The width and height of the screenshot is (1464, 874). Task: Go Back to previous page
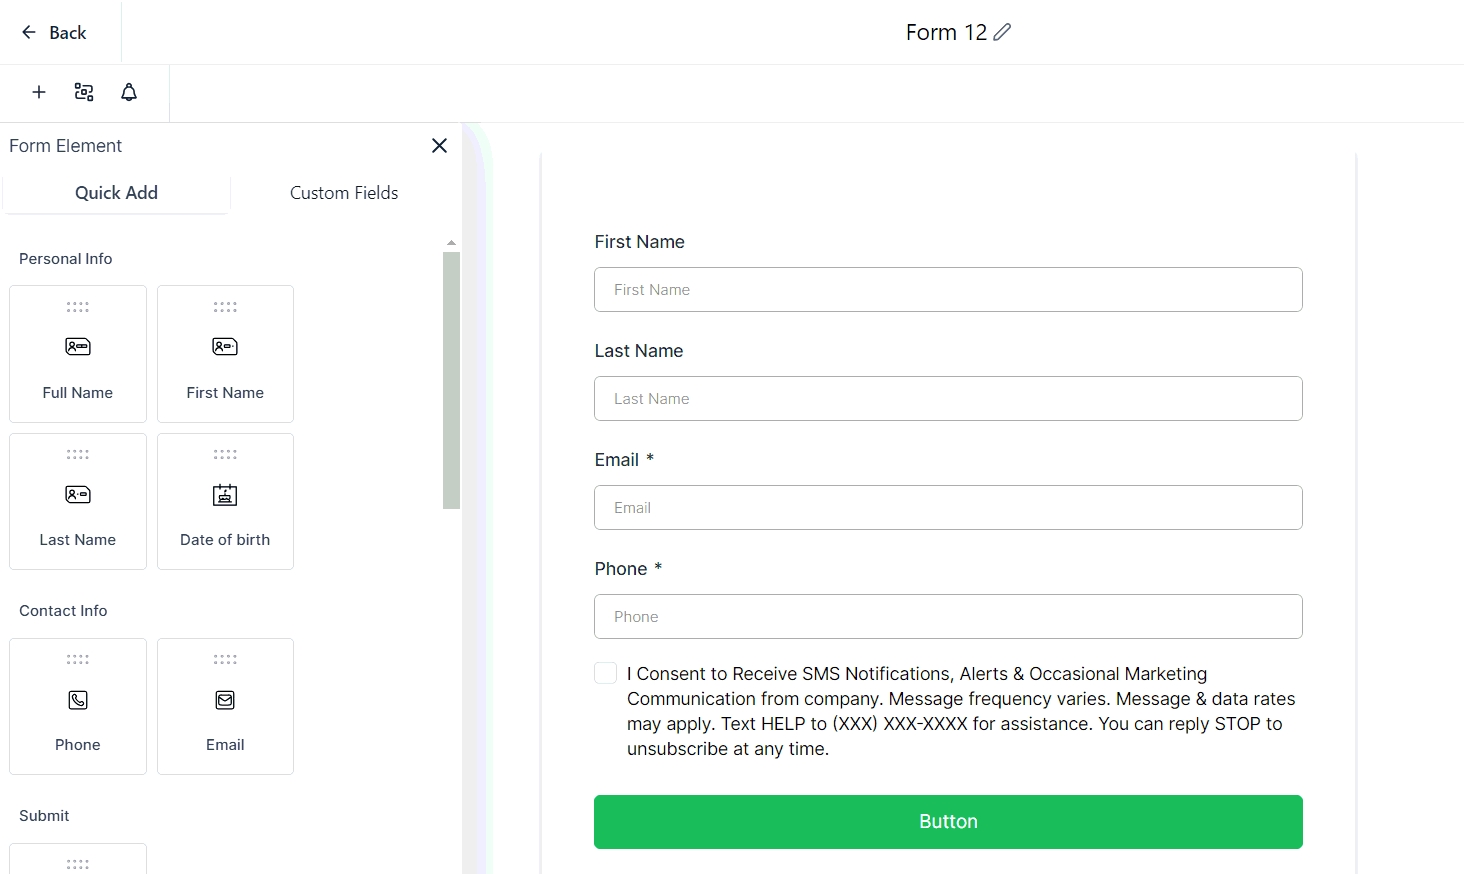pyautogui.click(x=55, y=33)
